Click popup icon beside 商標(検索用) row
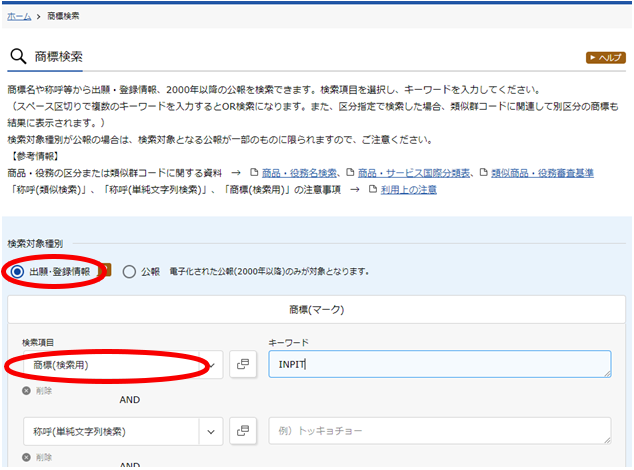The height and width of the screenshot is (470, 634). (243, 364)
